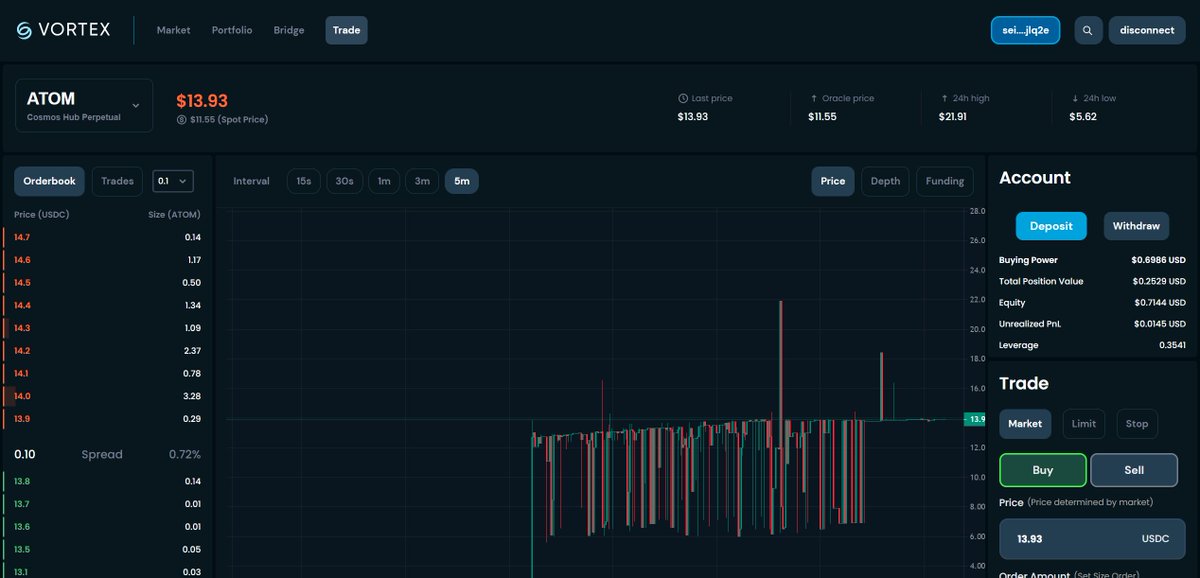Show the Funding chart view
Image resolution: width=1200 pixels, height=578 pixels.
pyautogui.click(x=944, y=181)
